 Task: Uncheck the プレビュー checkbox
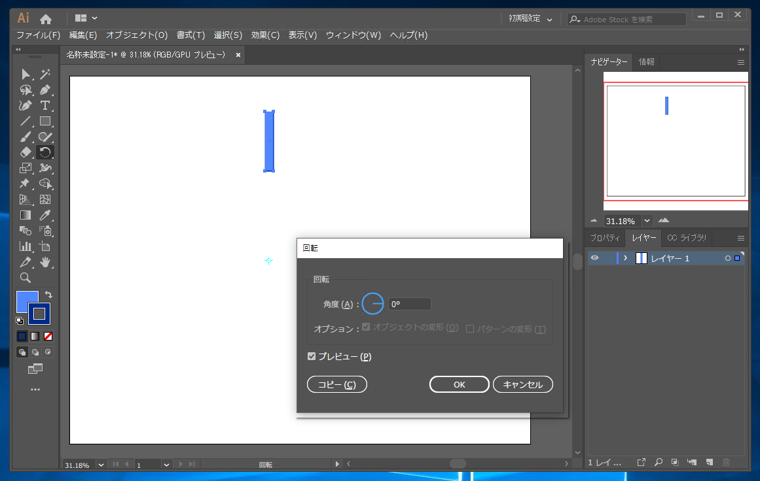(x=312, y=356)
